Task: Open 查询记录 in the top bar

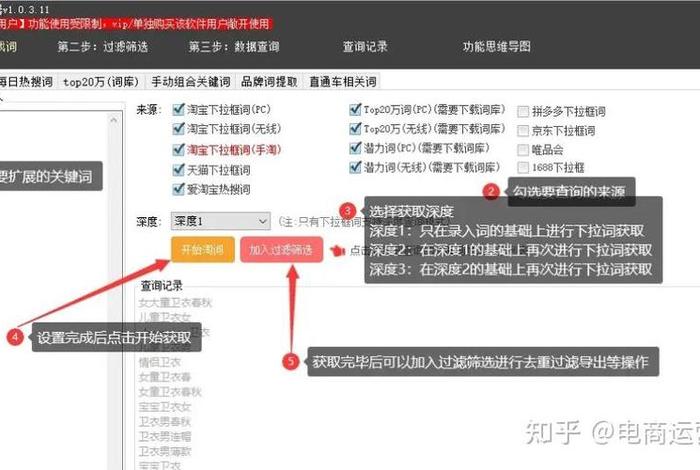Action: coord(365,46)
